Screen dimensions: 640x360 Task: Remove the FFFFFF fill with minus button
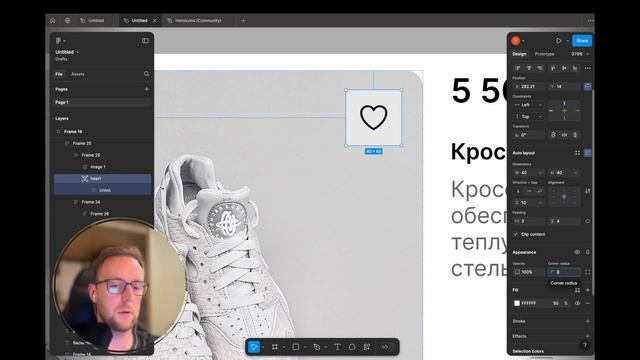(x=588, y=303)
